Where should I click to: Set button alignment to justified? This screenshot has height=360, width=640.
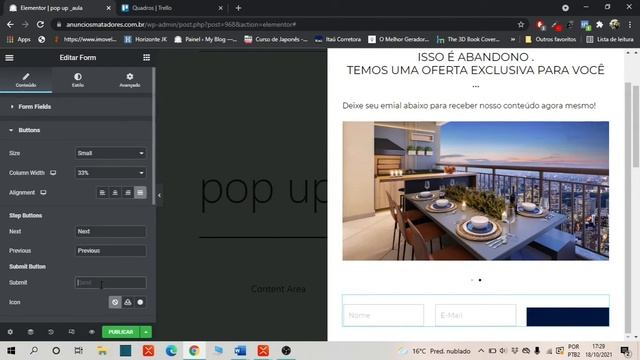click(140, 192)
